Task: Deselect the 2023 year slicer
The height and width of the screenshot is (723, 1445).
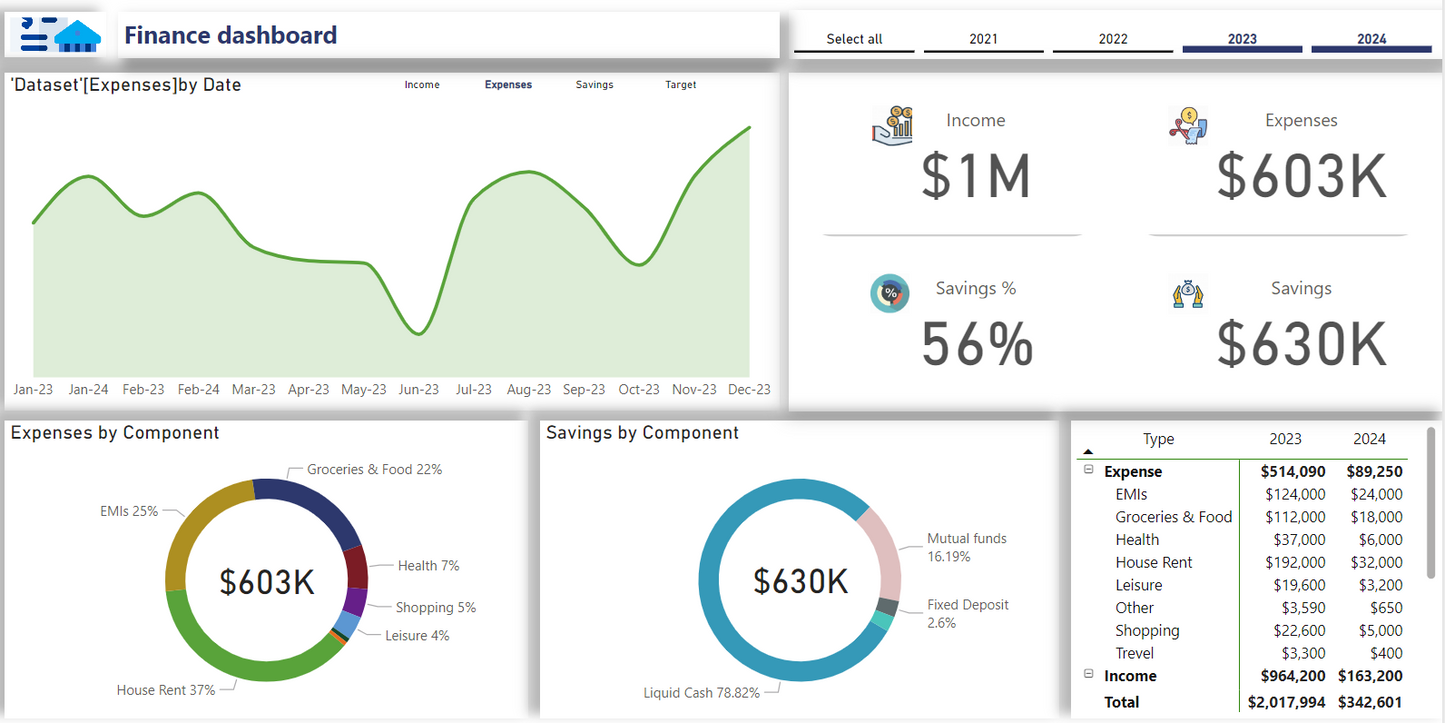Action: pyautogui.click(x=1242, y=39)
